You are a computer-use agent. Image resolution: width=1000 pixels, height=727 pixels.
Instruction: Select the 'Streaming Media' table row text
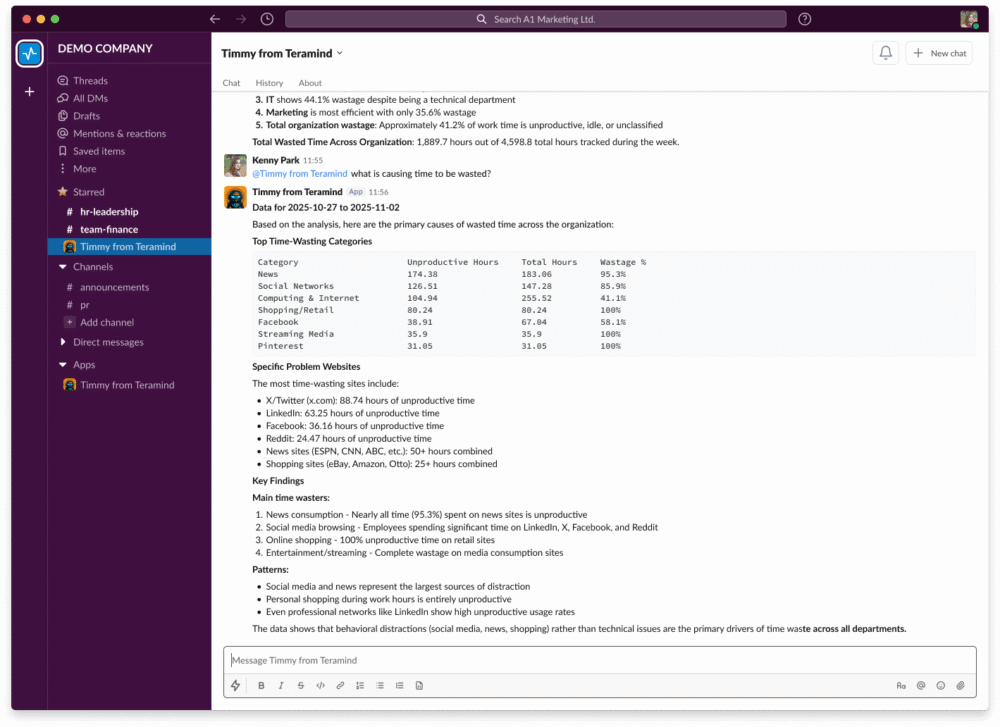click(295, 334)
